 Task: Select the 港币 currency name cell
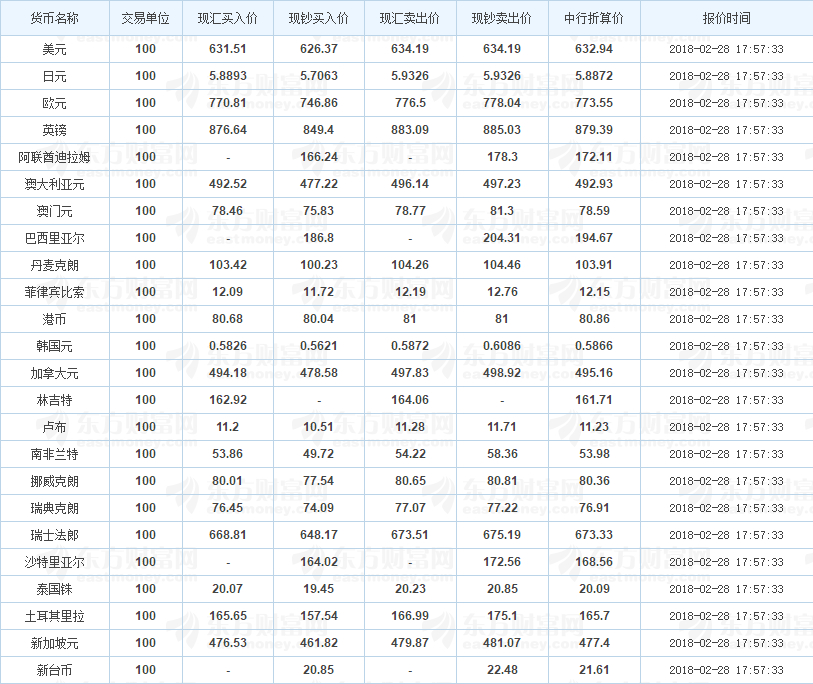tap(54, 319)
